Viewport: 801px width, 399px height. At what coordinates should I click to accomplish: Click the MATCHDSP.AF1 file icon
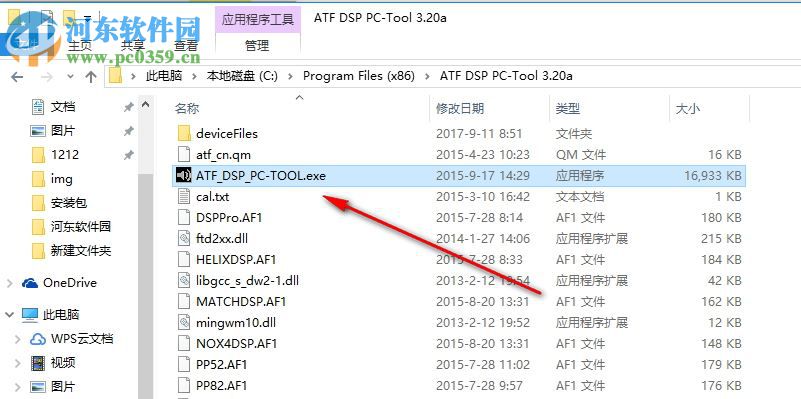click(x=184, y=301)
